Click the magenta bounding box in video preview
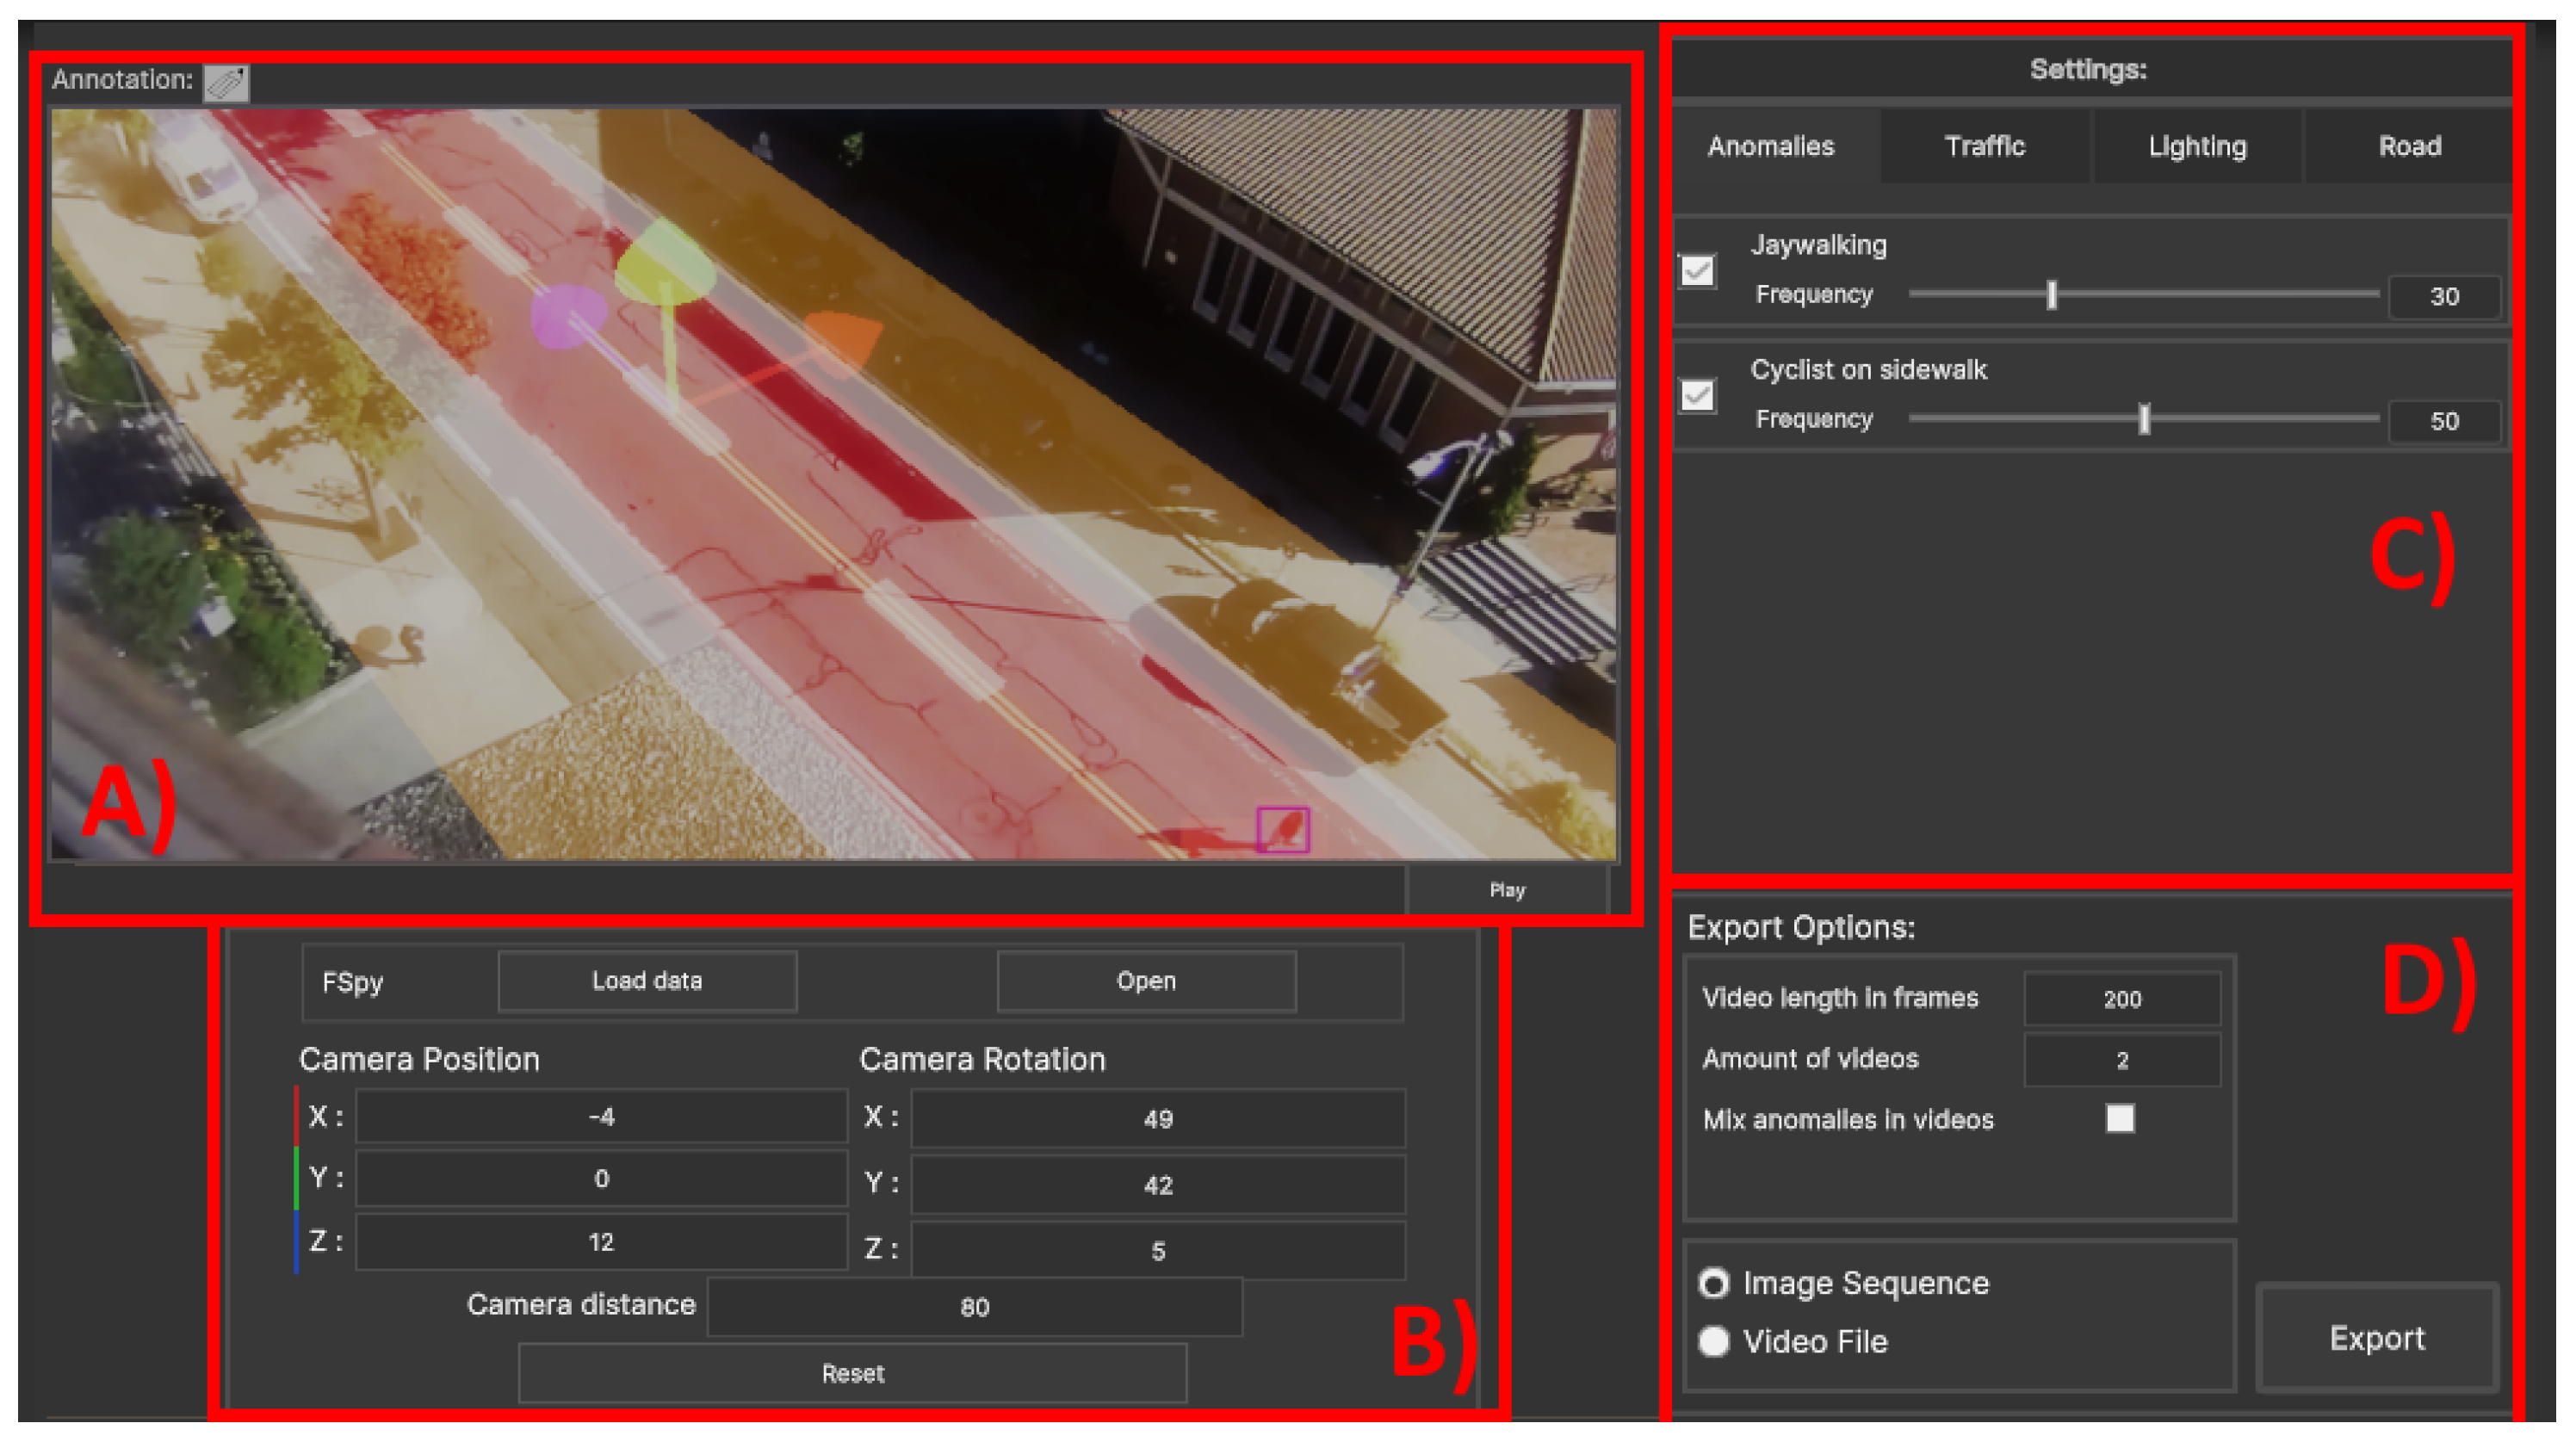The image size is (2576, 1448). click(1282, 830)
